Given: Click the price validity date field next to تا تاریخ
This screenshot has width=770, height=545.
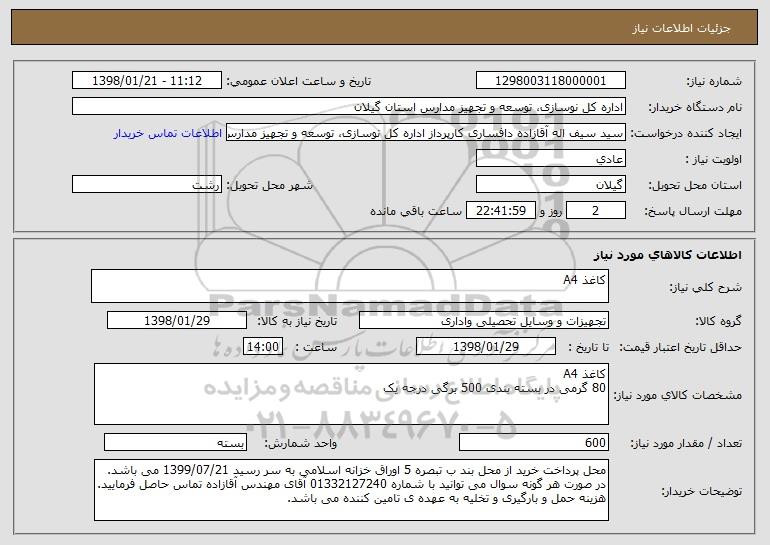Looking at the screenshot, I should click(x=486, y=347).
